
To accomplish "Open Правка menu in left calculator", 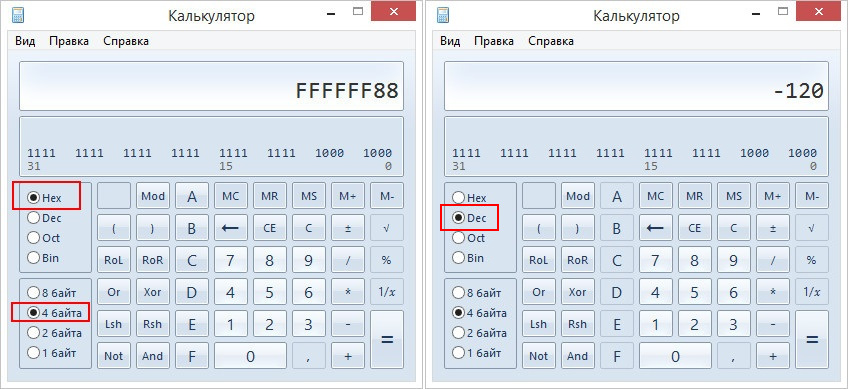I will [69, 41].
